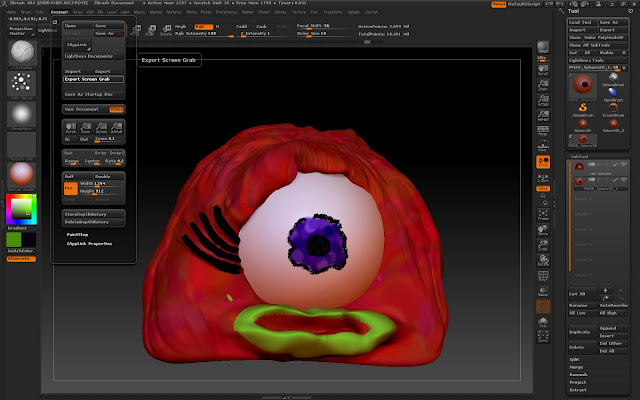Adjust the document Width slider

pyautogui.click(x=102, y=184)
